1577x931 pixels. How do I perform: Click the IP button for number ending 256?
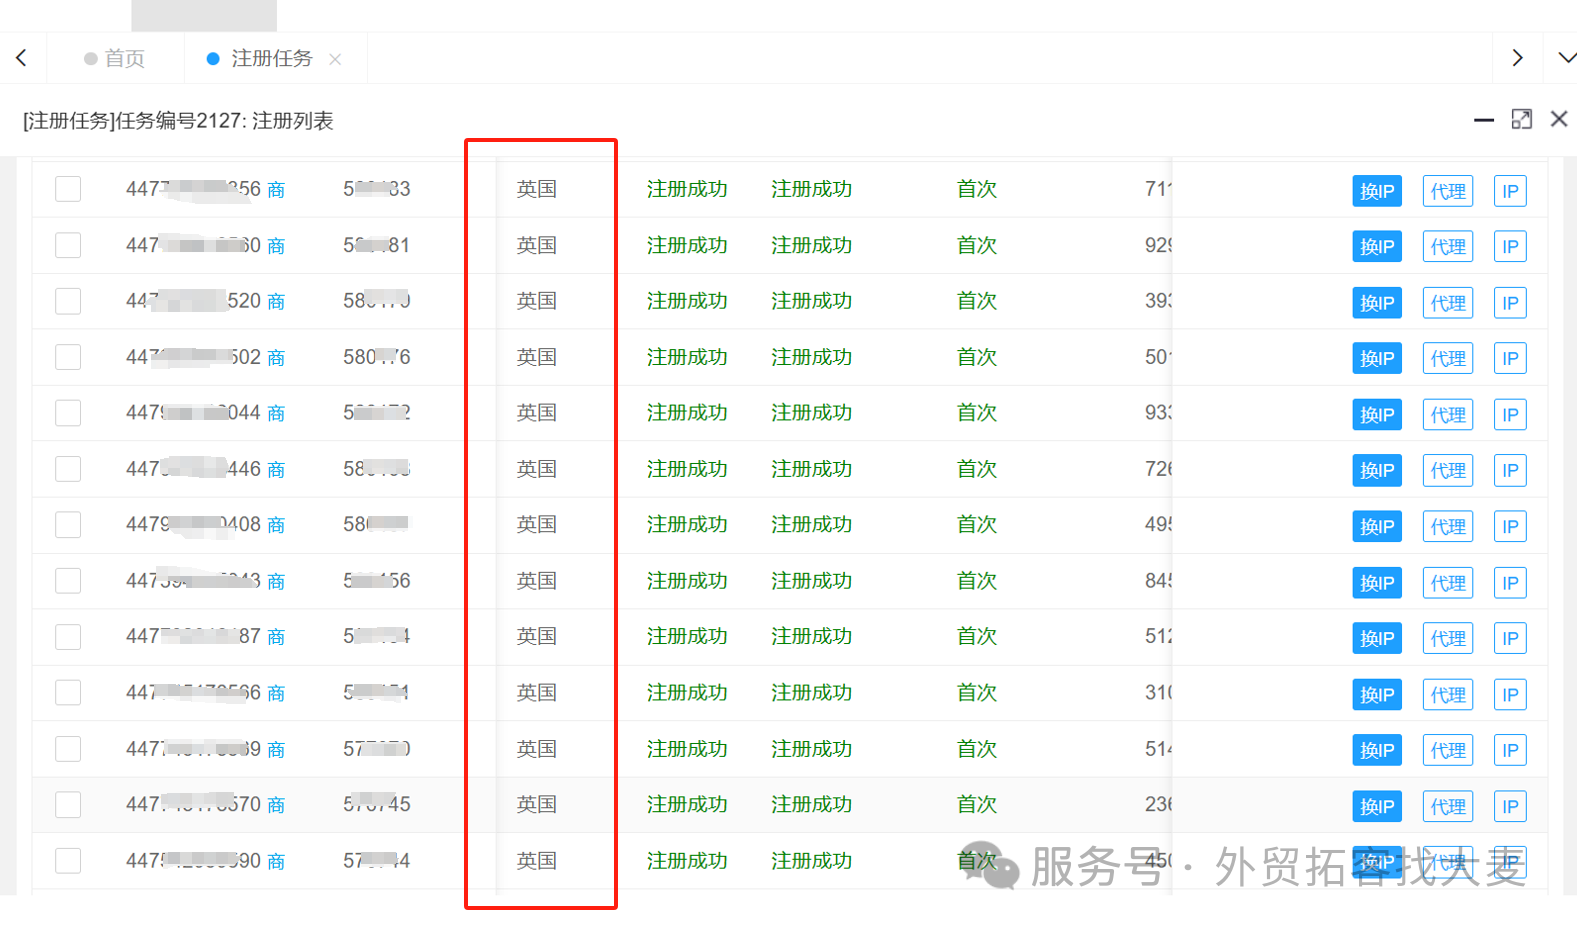tap(1510, 191)
